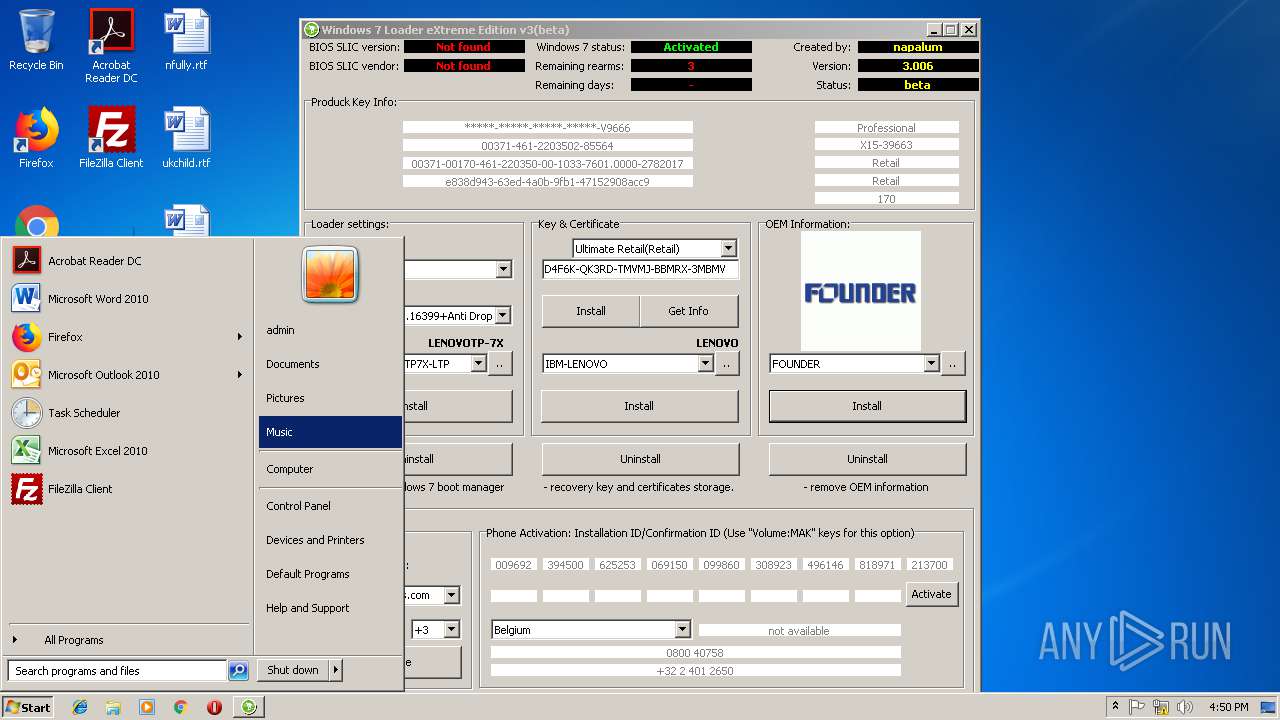
Task: Open Task Scheduler from Start menu
Action: point(127,413)
